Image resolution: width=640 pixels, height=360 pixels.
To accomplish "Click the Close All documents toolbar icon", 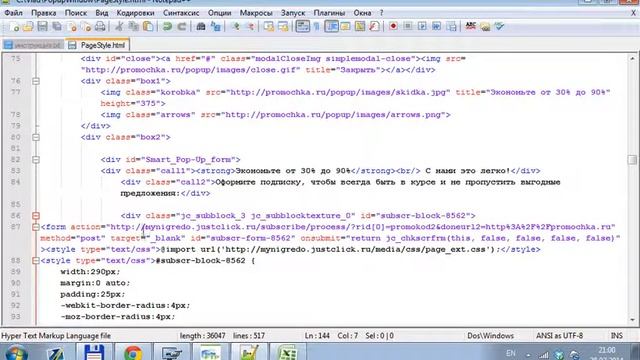I will pyautogui.click(x=86, y=27).
